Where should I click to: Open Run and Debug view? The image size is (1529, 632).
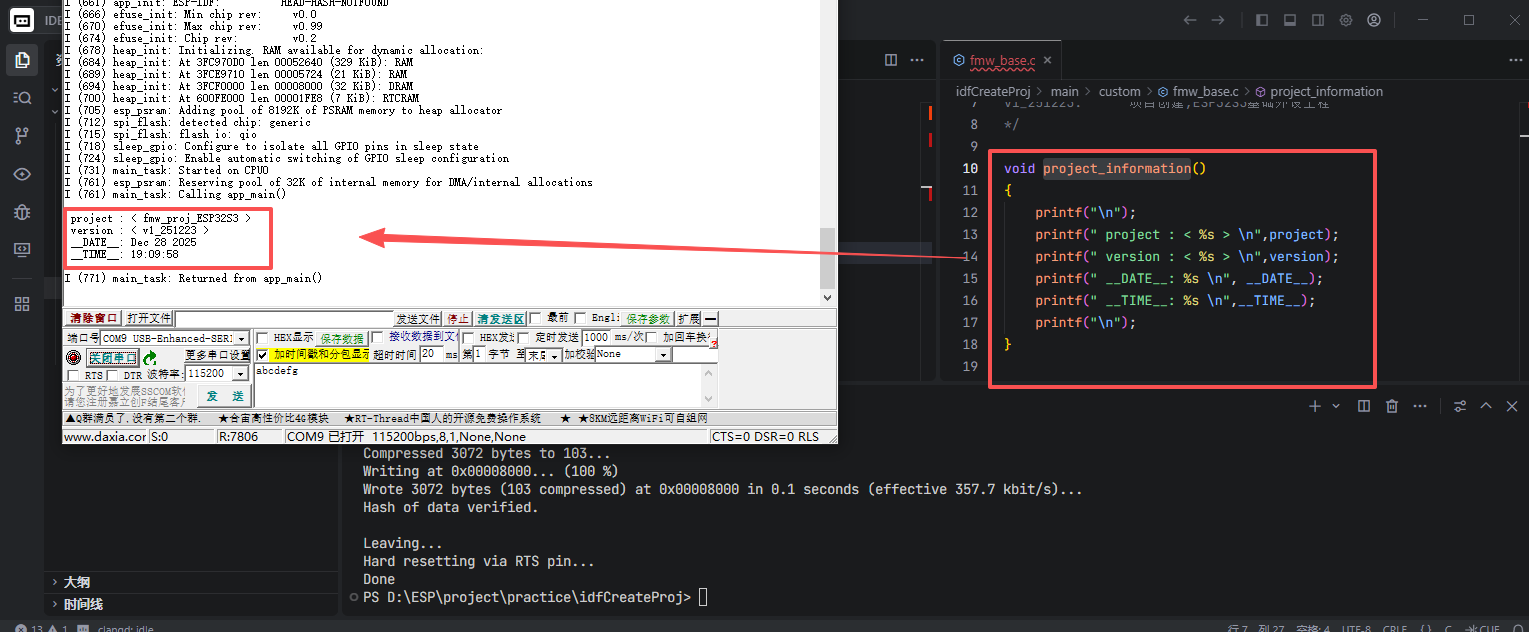point(22,212)
